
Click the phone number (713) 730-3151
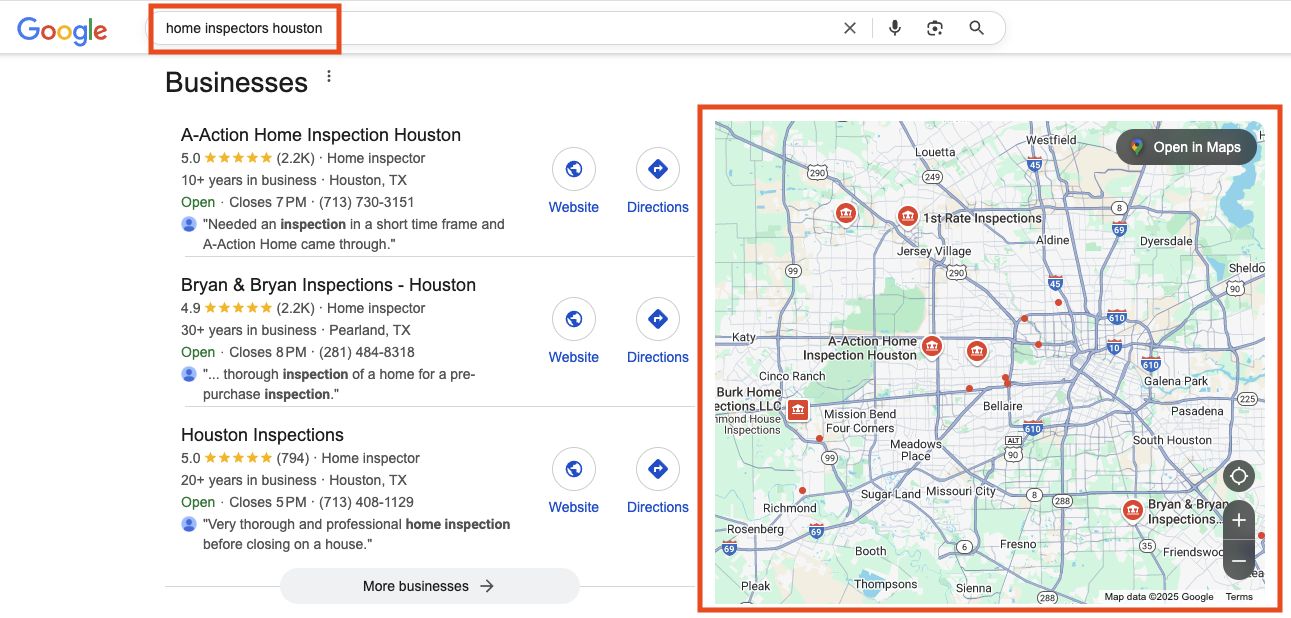coord(367,202)
